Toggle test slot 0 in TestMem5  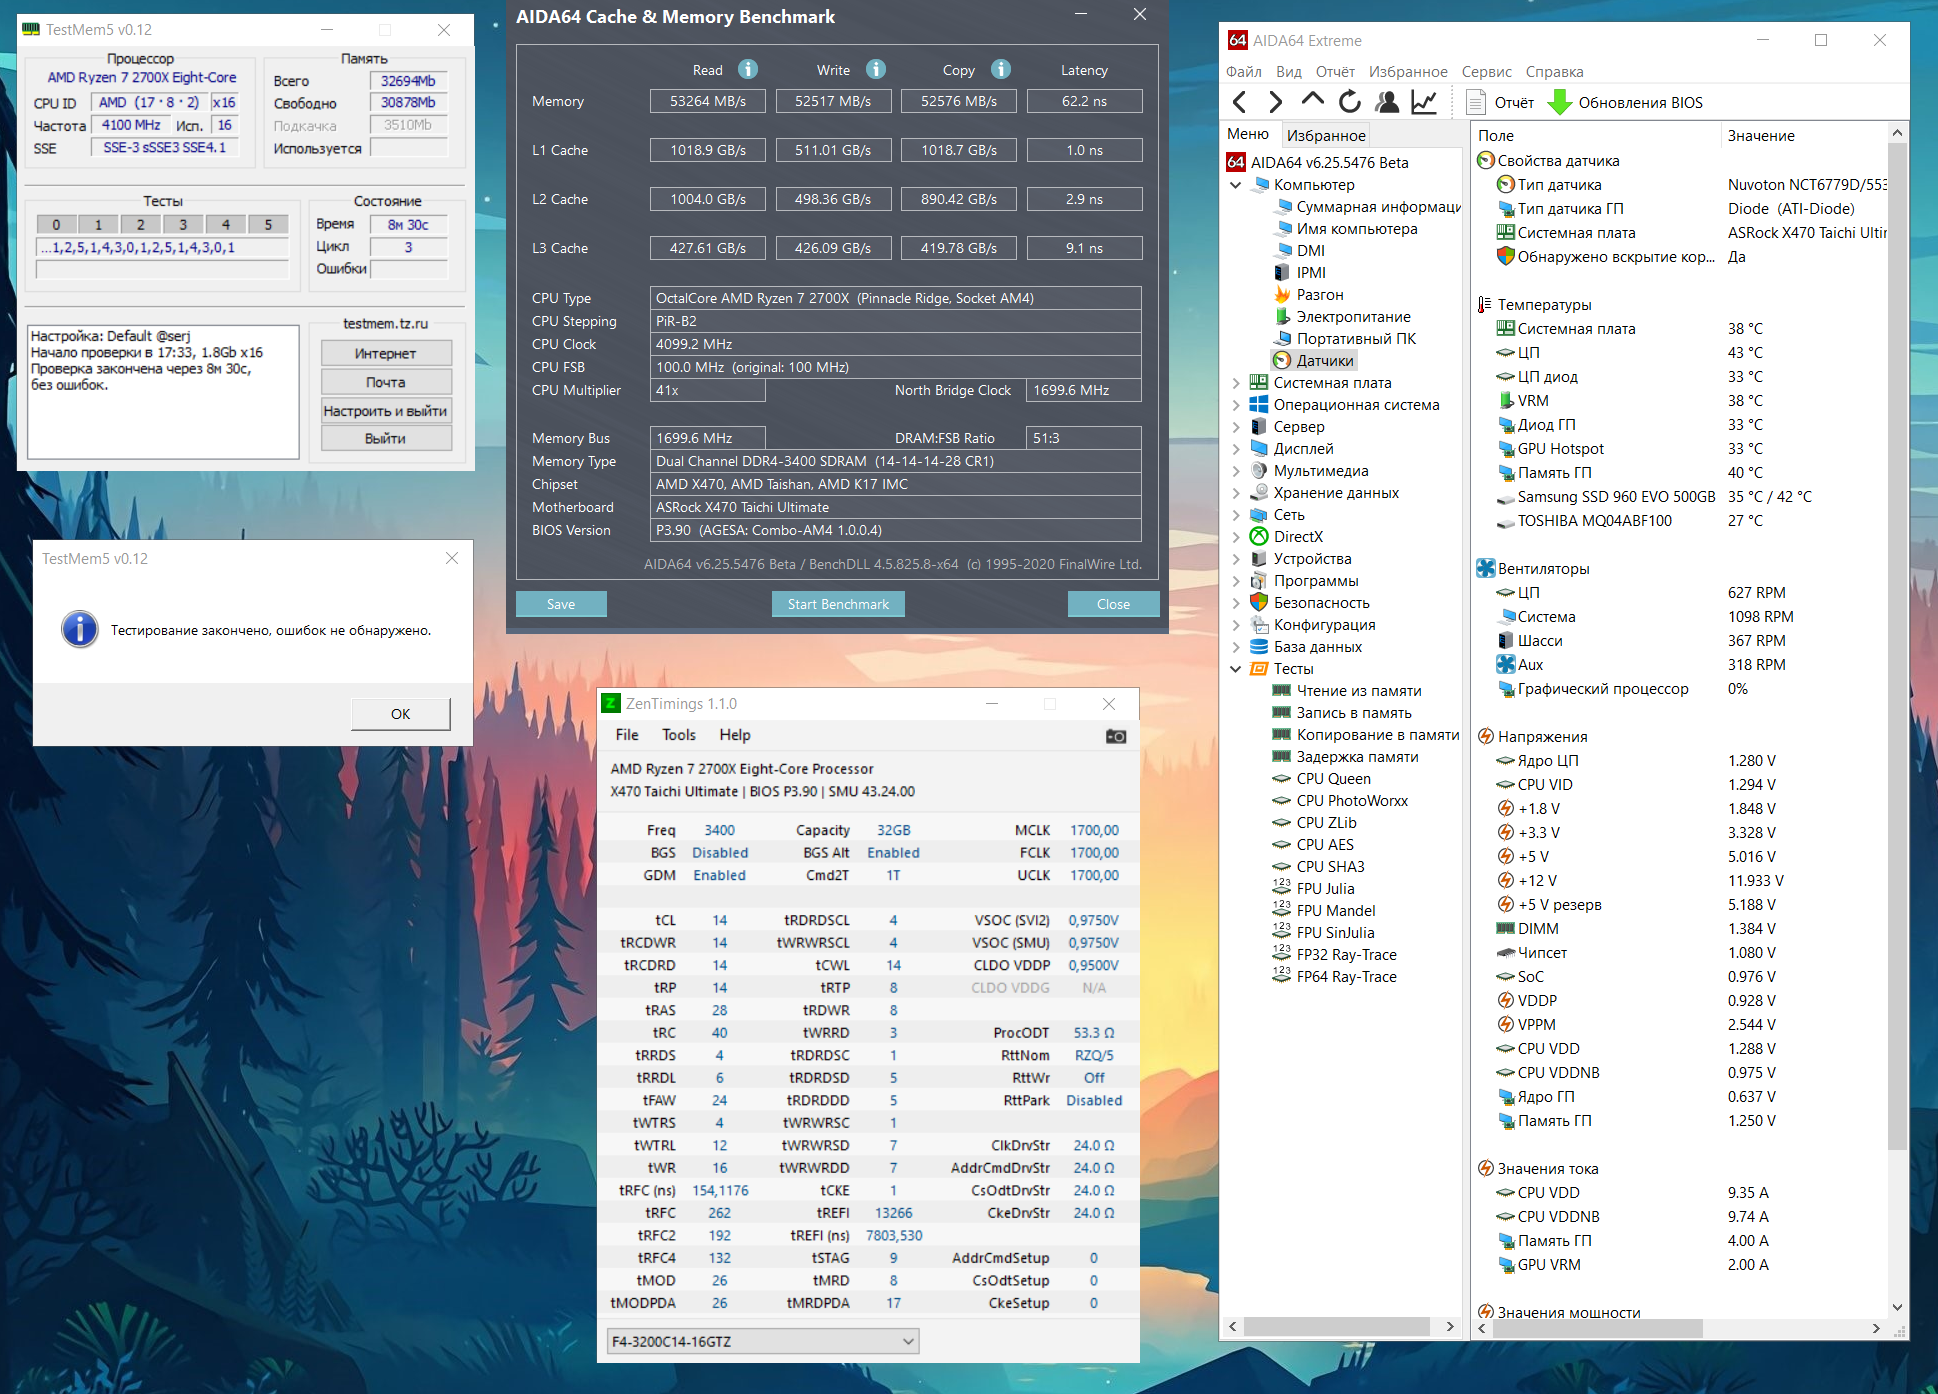click(x=56, y=224)
